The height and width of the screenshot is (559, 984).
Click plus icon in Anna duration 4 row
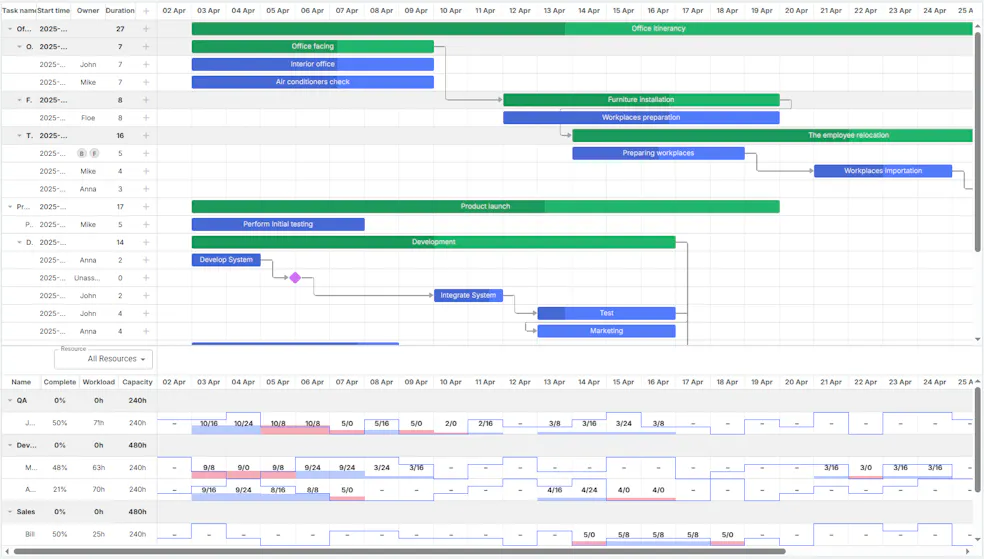tap(146, 331)
